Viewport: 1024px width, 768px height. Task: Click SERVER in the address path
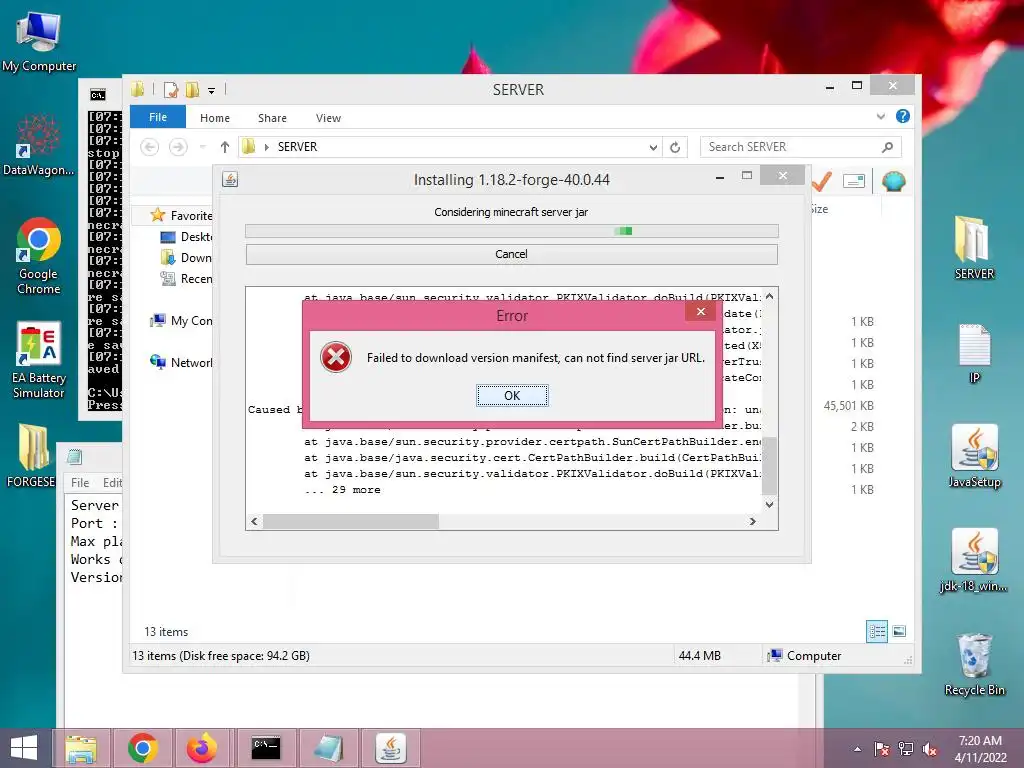(297, 147)
